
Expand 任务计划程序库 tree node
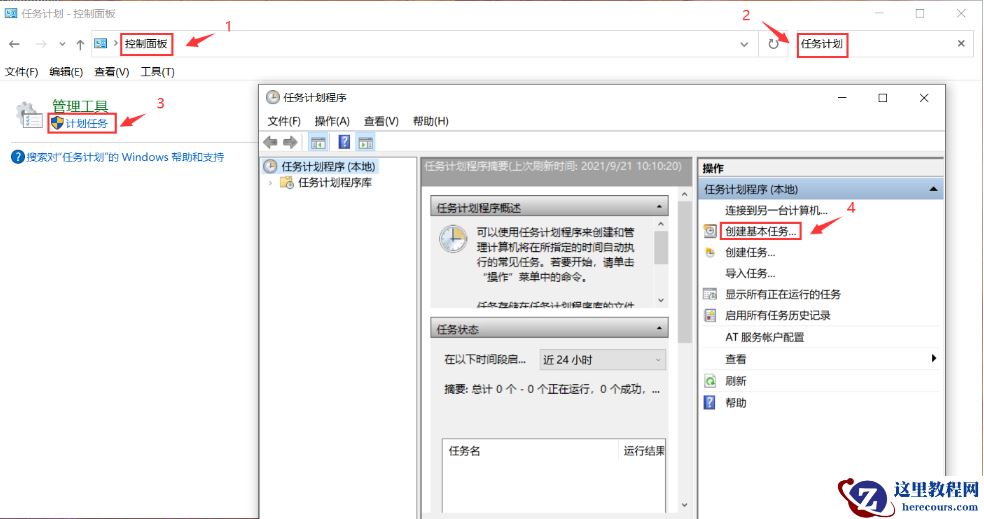click(270, 183)
